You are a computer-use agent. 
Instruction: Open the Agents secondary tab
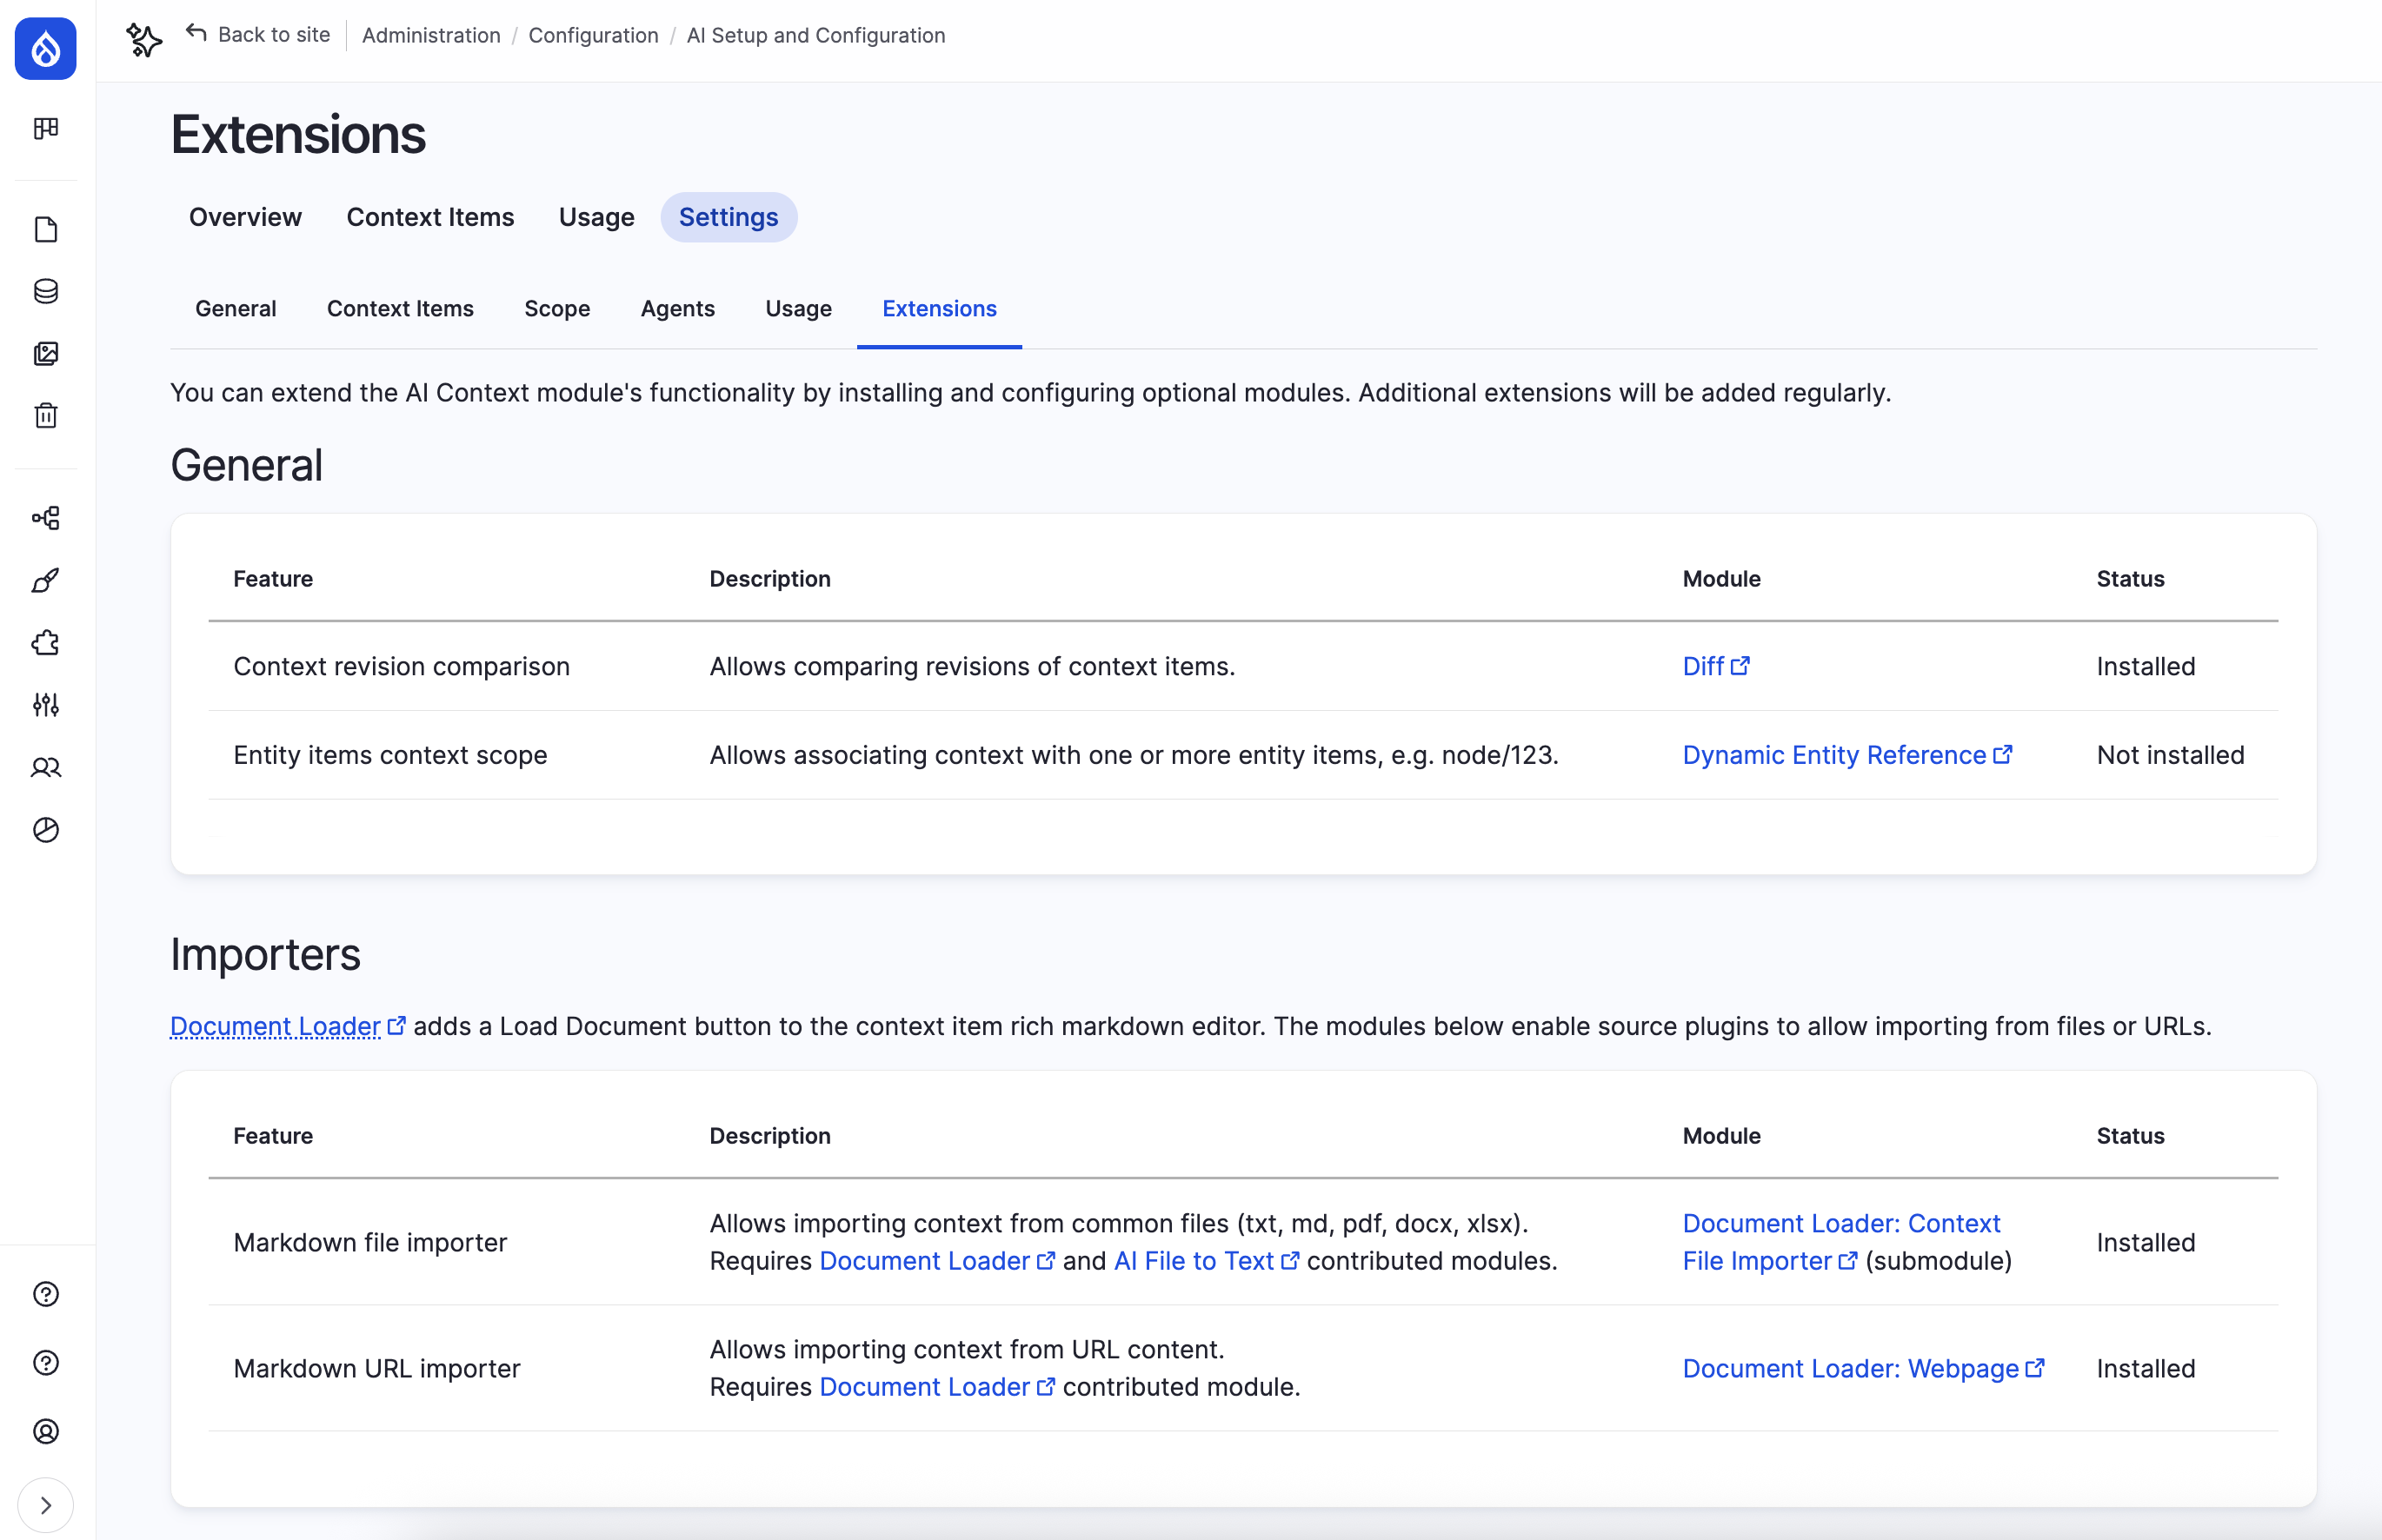point(678,308)
